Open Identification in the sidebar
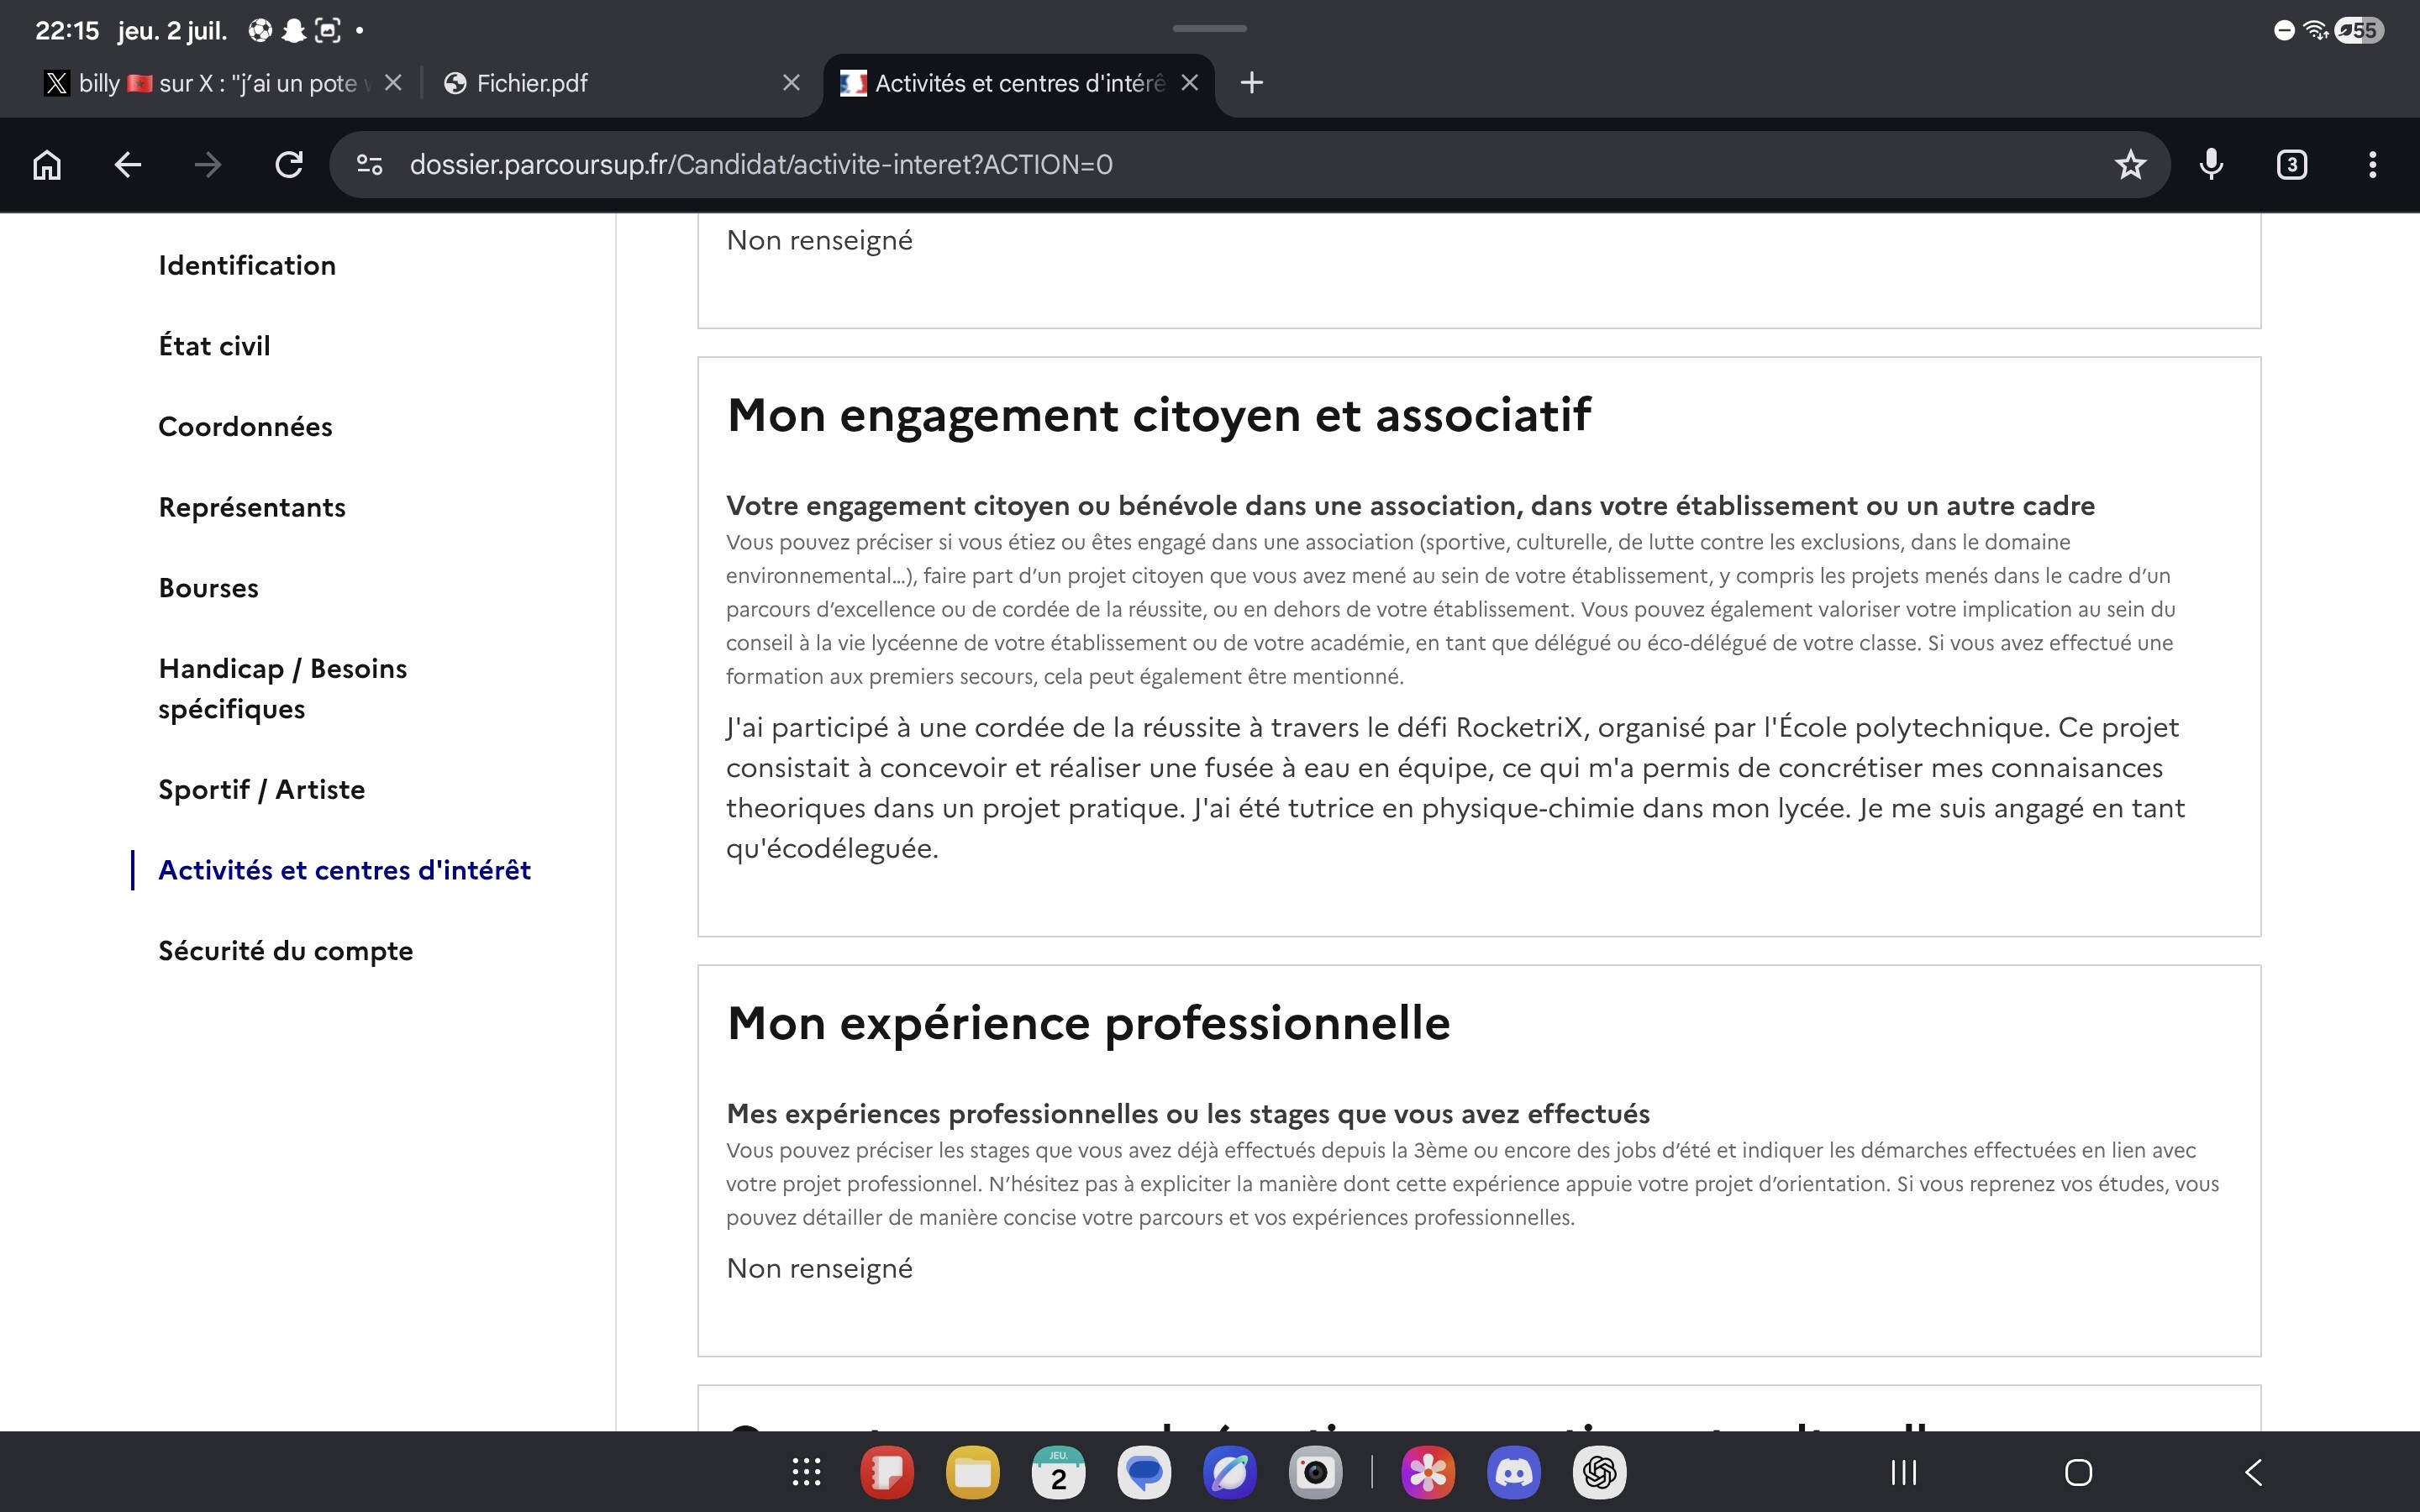This screenshot has height=1512, width=2420. 247,265
